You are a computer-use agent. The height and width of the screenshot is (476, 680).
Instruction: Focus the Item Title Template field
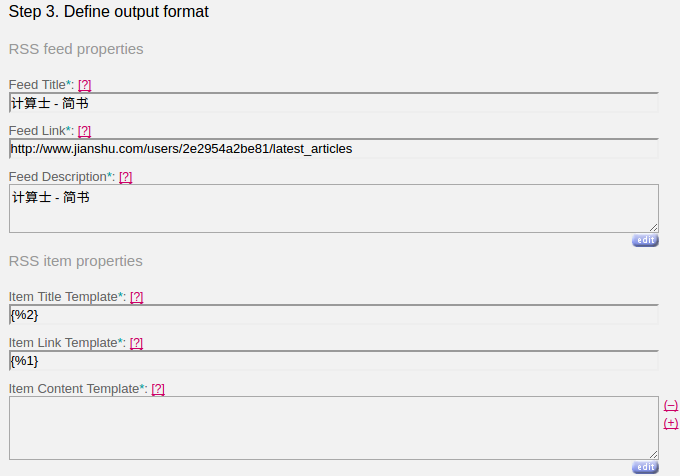coord(334,315)
